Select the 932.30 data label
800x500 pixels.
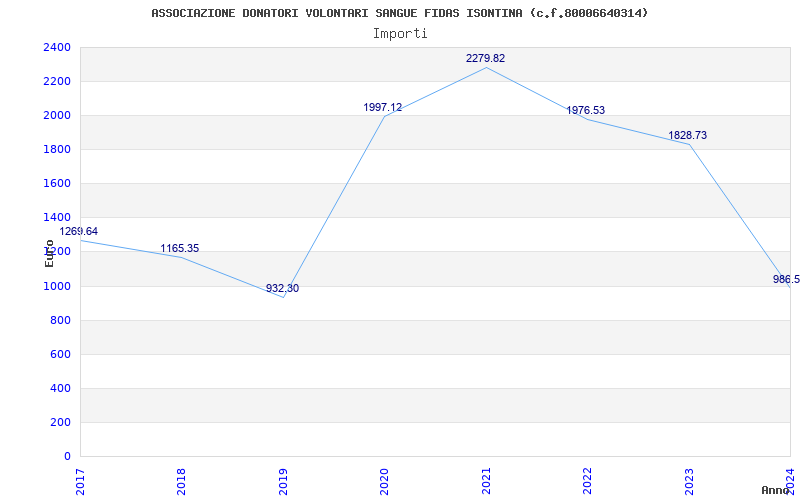(282, 288)
